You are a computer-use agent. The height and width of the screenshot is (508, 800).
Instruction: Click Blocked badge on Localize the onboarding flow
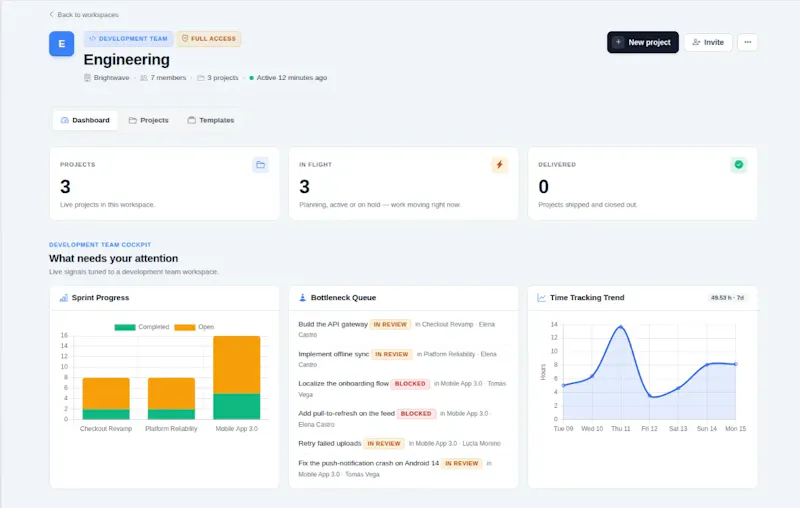point(410,384)
